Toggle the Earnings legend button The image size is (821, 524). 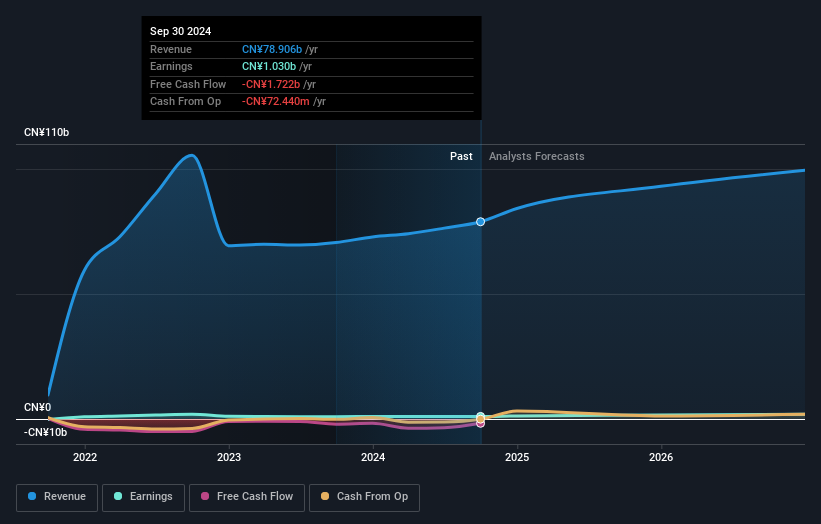point(143,497)
